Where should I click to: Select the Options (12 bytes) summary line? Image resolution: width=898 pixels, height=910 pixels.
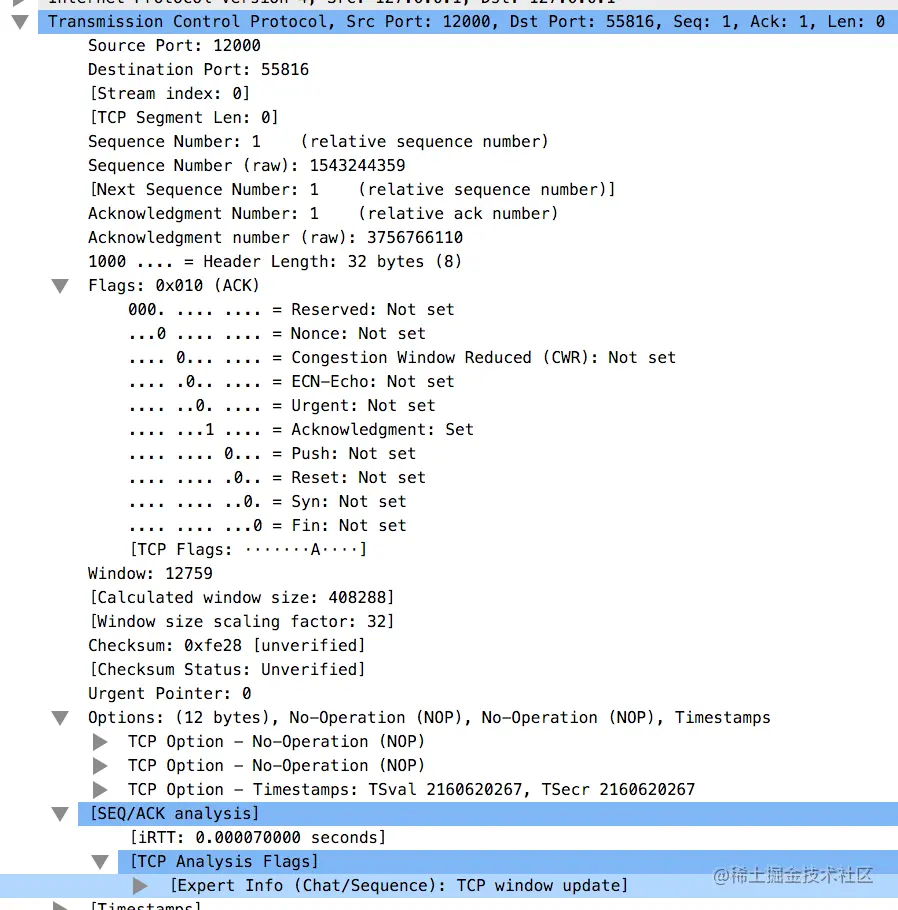coord(429,718)
